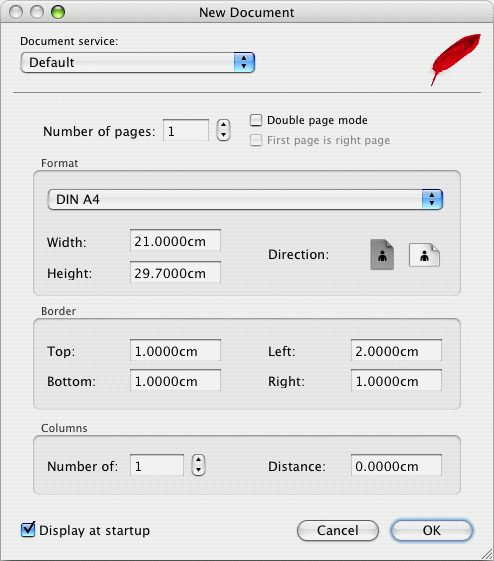Click the green zoom window button
Viewport: 494px width, 561px height.
[58, 13]
